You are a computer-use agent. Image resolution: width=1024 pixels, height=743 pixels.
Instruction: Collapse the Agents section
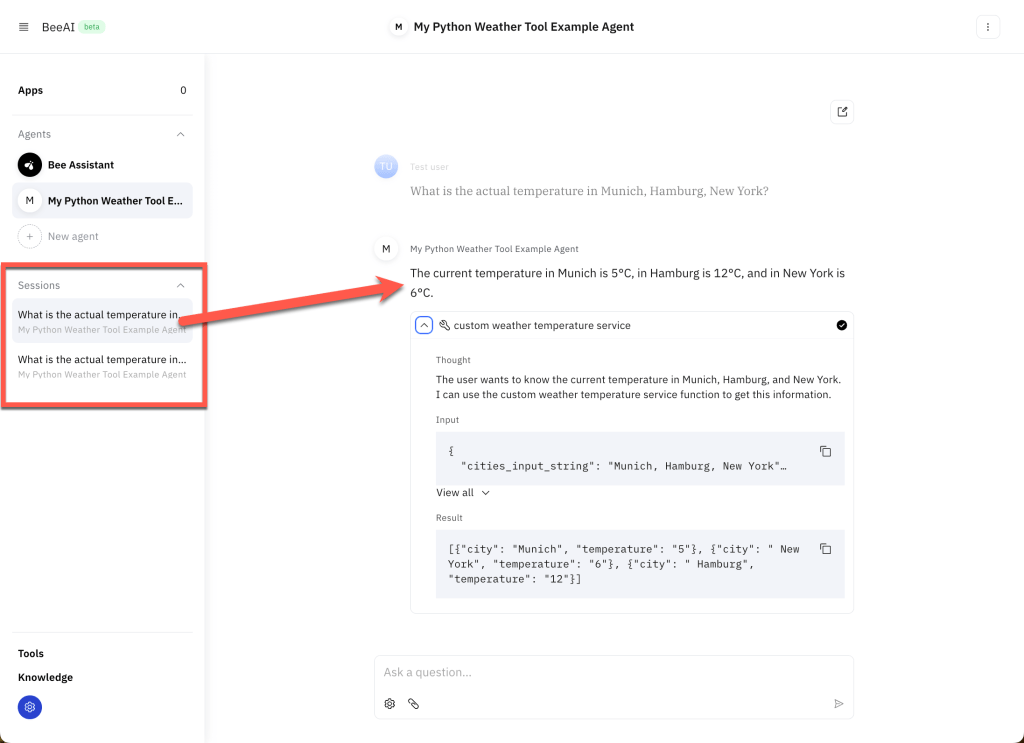click(180, 134)
